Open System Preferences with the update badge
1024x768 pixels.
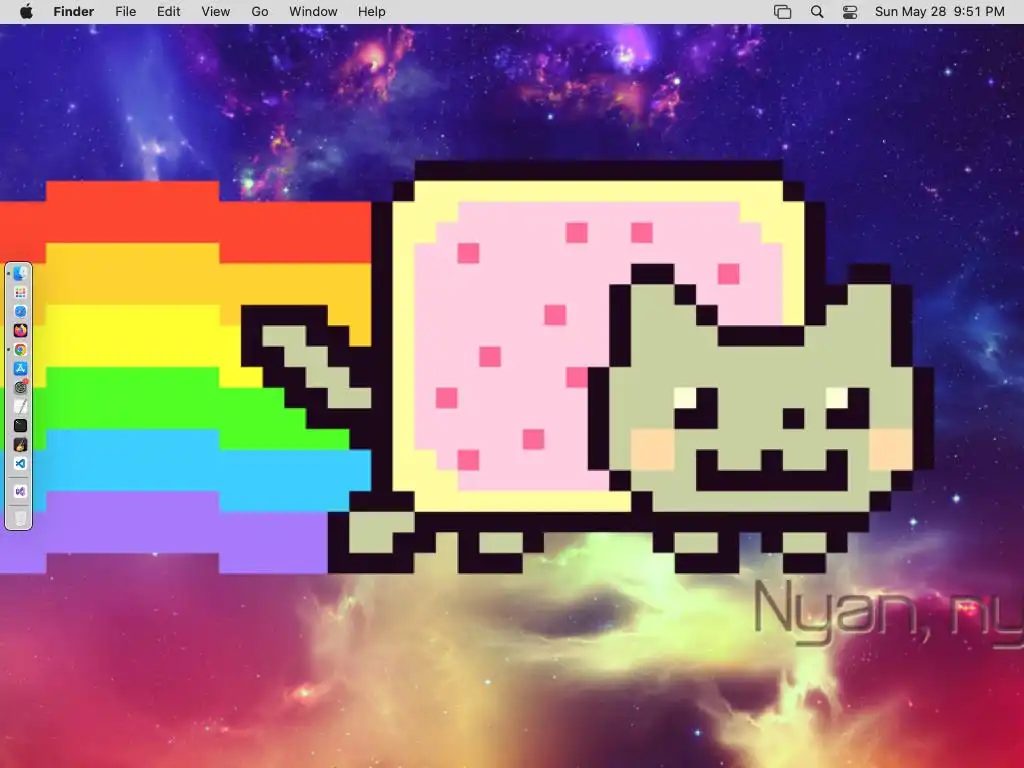point(20,387)
